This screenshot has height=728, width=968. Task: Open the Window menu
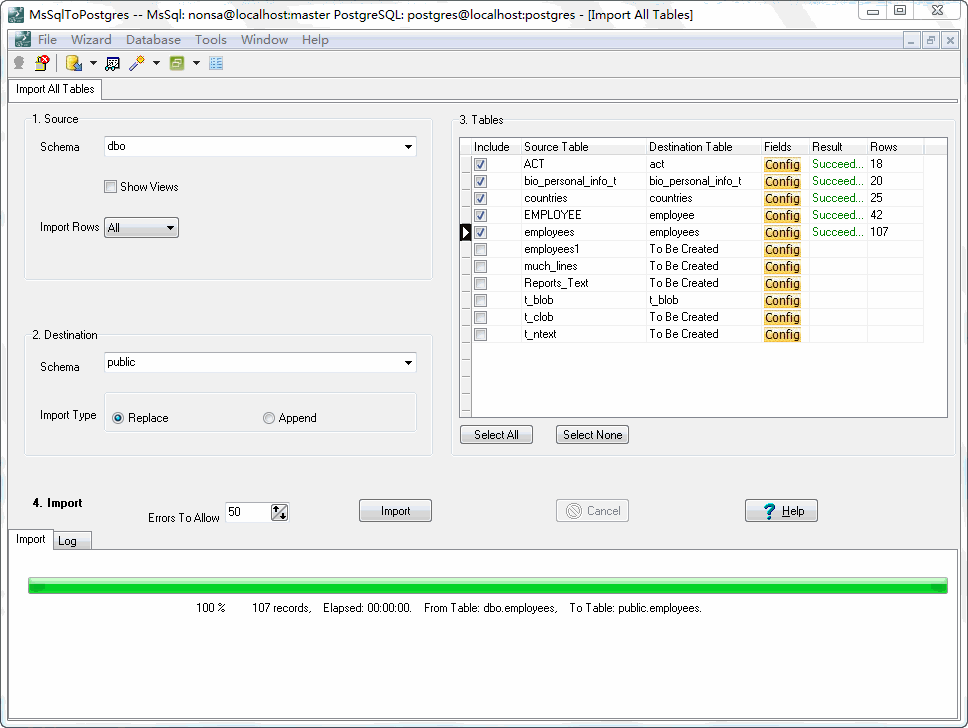tap(264, 40)
